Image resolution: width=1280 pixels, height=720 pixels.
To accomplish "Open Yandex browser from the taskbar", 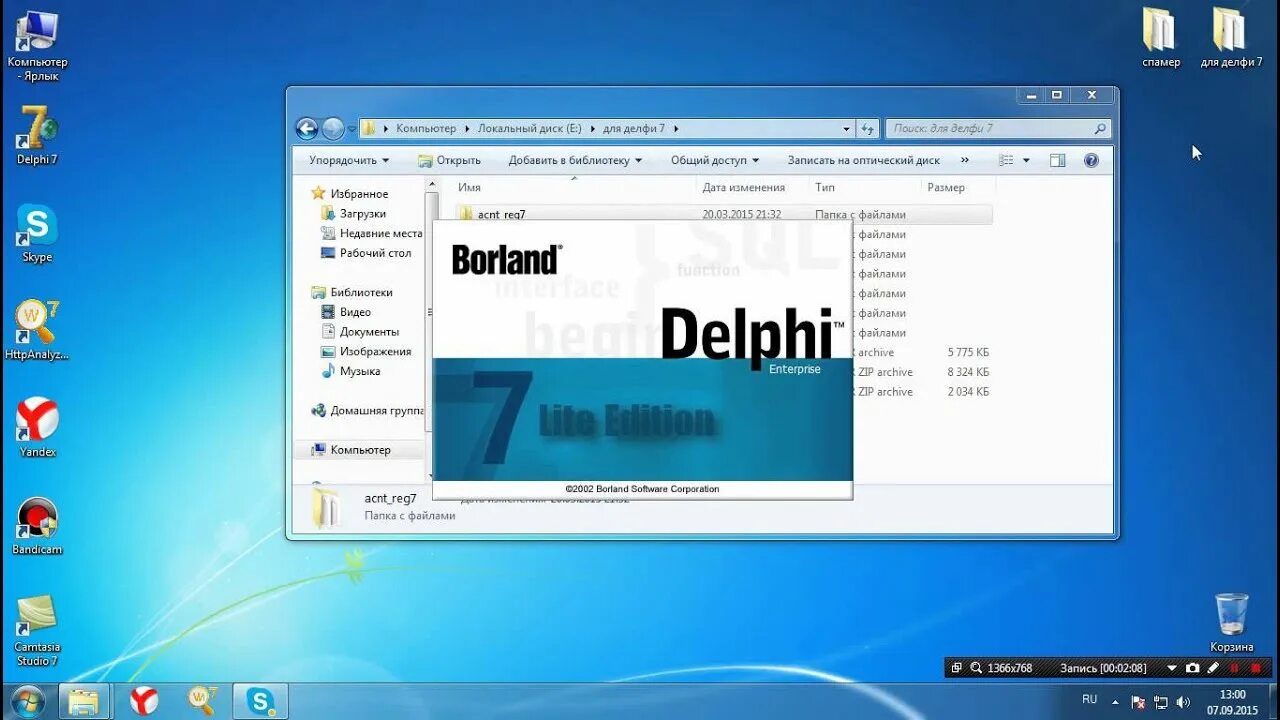I will click(144, 701).
